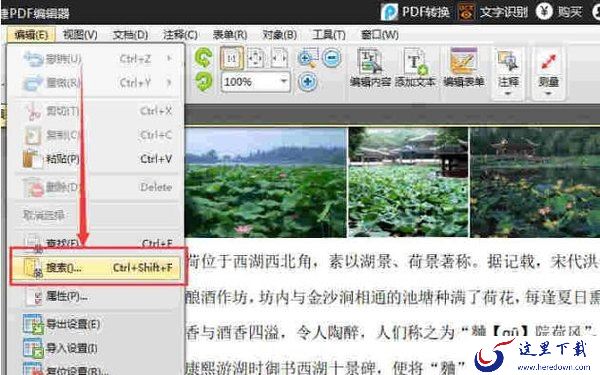The width and height of the screenshot is (600, 375).
Task: Click document text line starting 酿酒作坊
Action: point(393,297)
